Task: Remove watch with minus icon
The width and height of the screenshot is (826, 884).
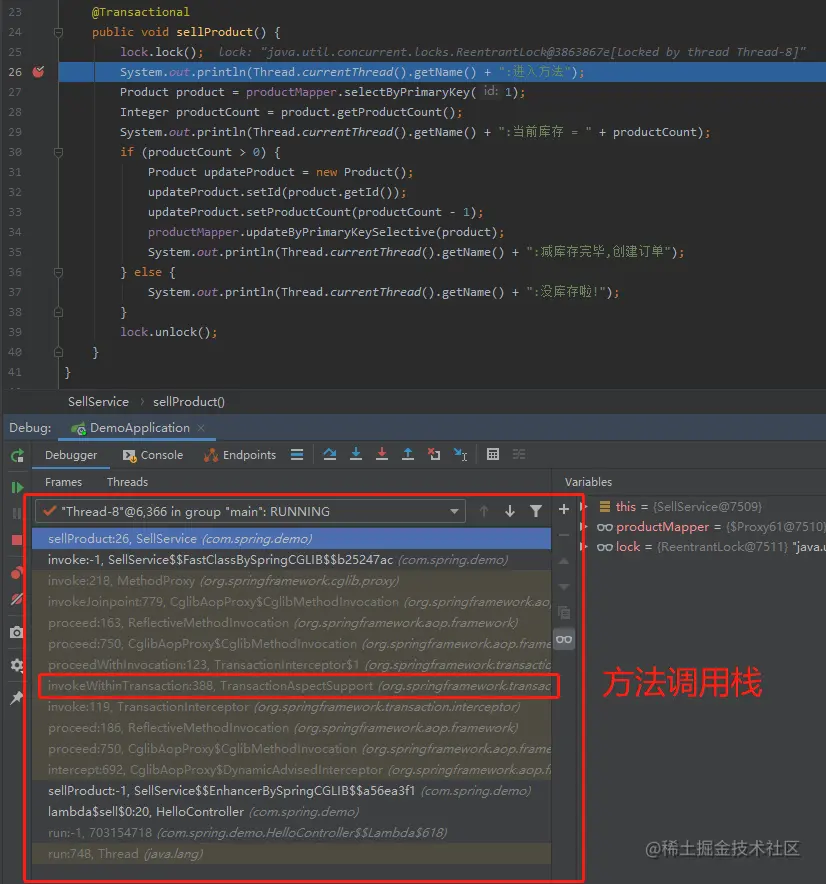Action: click(563, 535)
